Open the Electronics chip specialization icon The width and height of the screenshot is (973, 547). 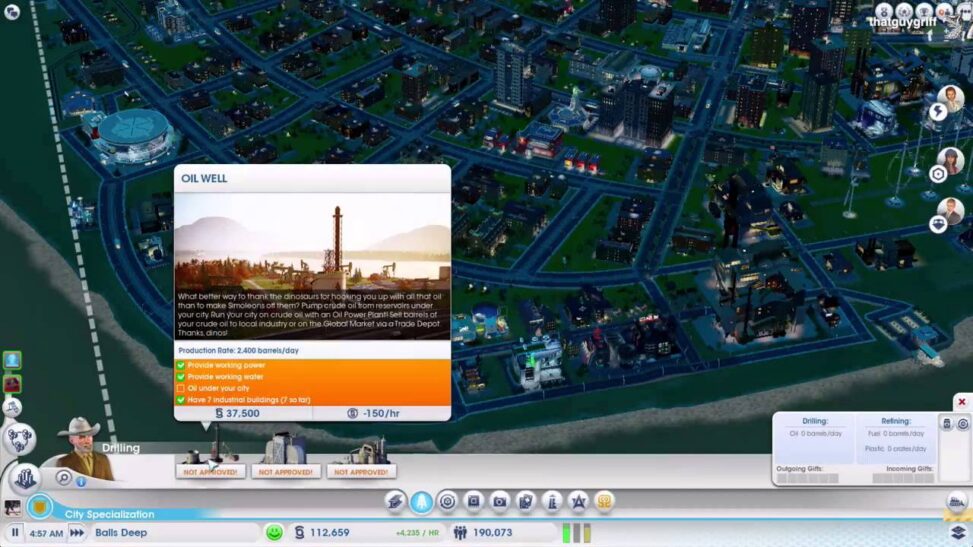click(473, 501)
